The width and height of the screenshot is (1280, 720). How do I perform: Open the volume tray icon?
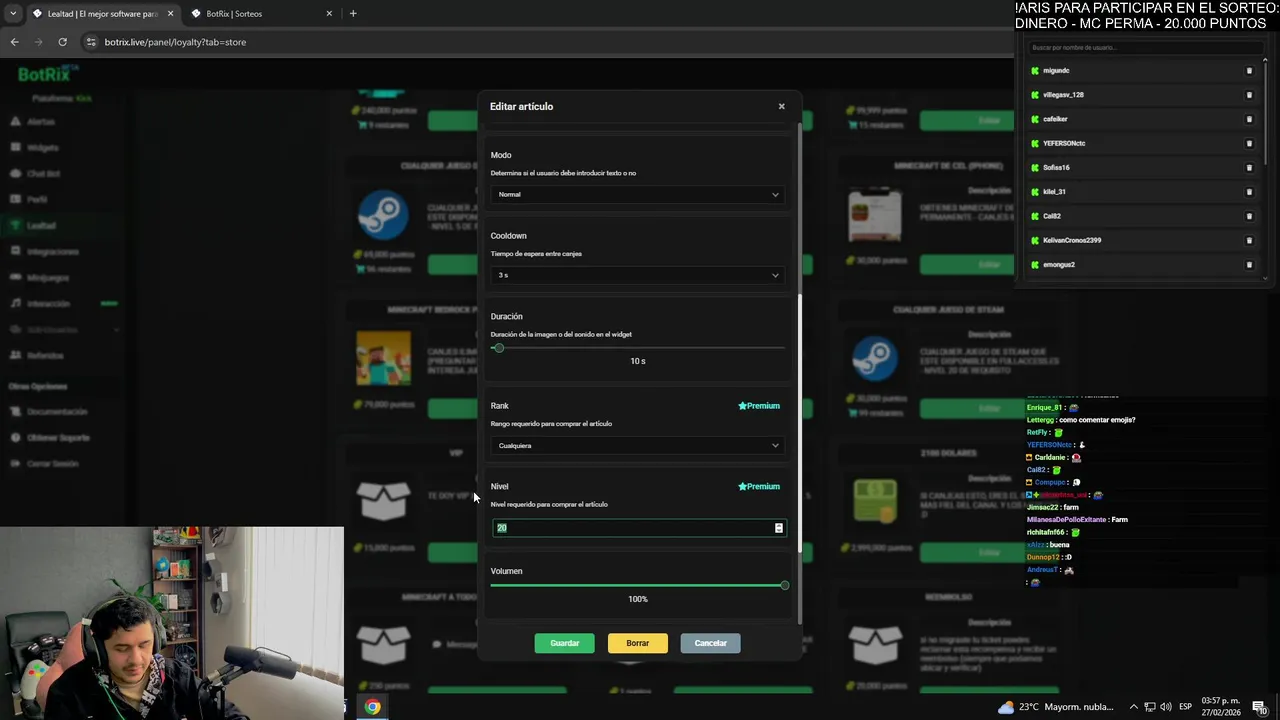coord(1166,707)
